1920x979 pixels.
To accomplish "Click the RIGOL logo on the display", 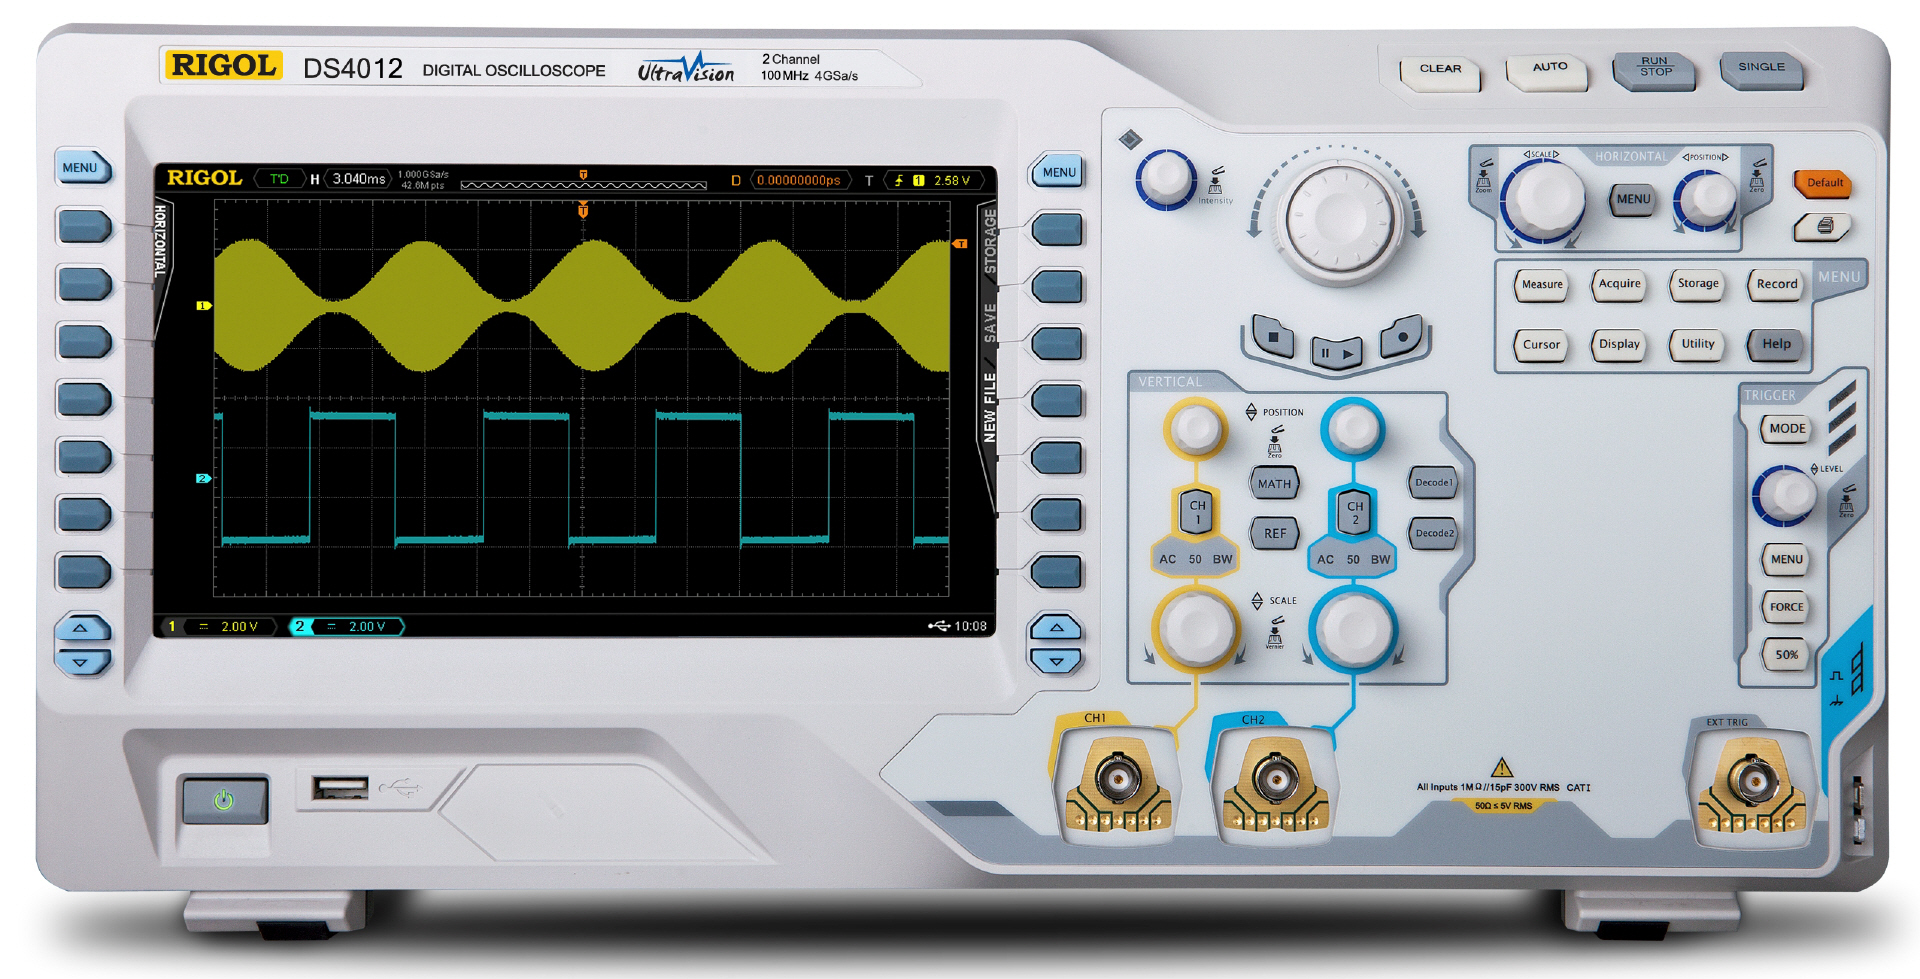I will 204,178.
